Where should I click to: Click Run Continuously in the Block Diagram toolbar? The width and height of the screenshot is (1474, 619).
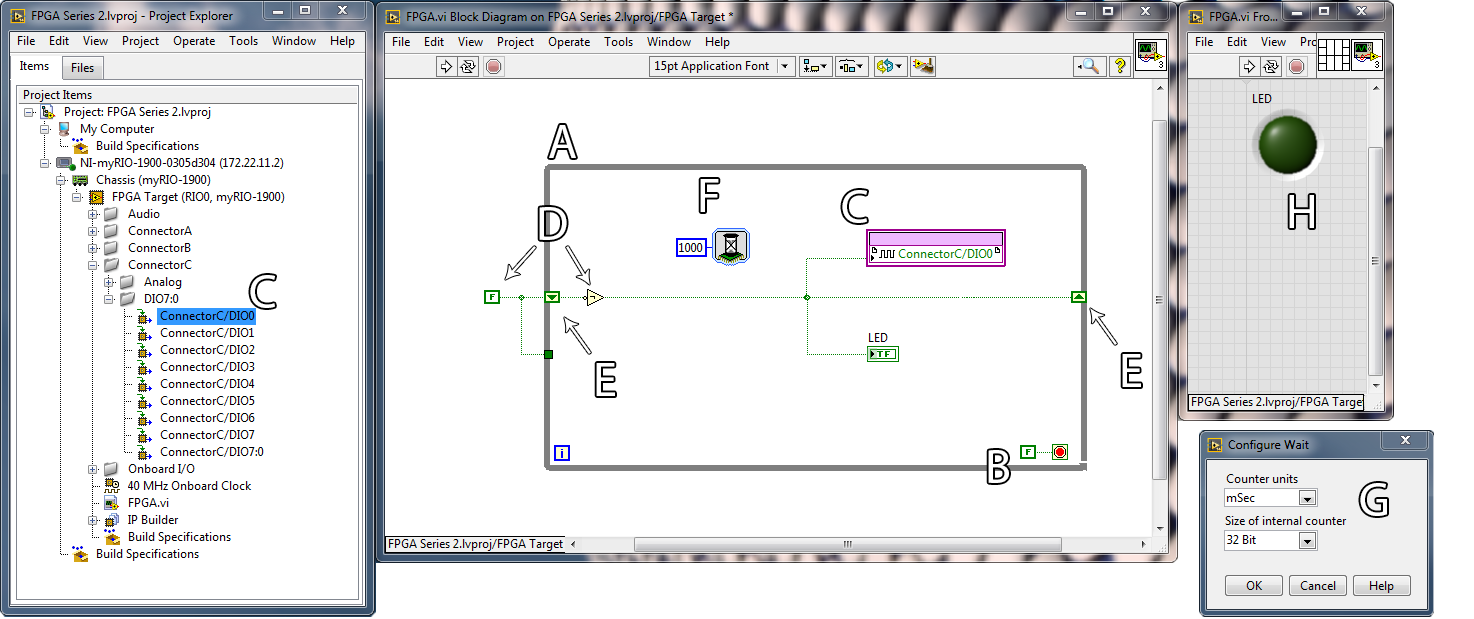[x=468, y=67]
